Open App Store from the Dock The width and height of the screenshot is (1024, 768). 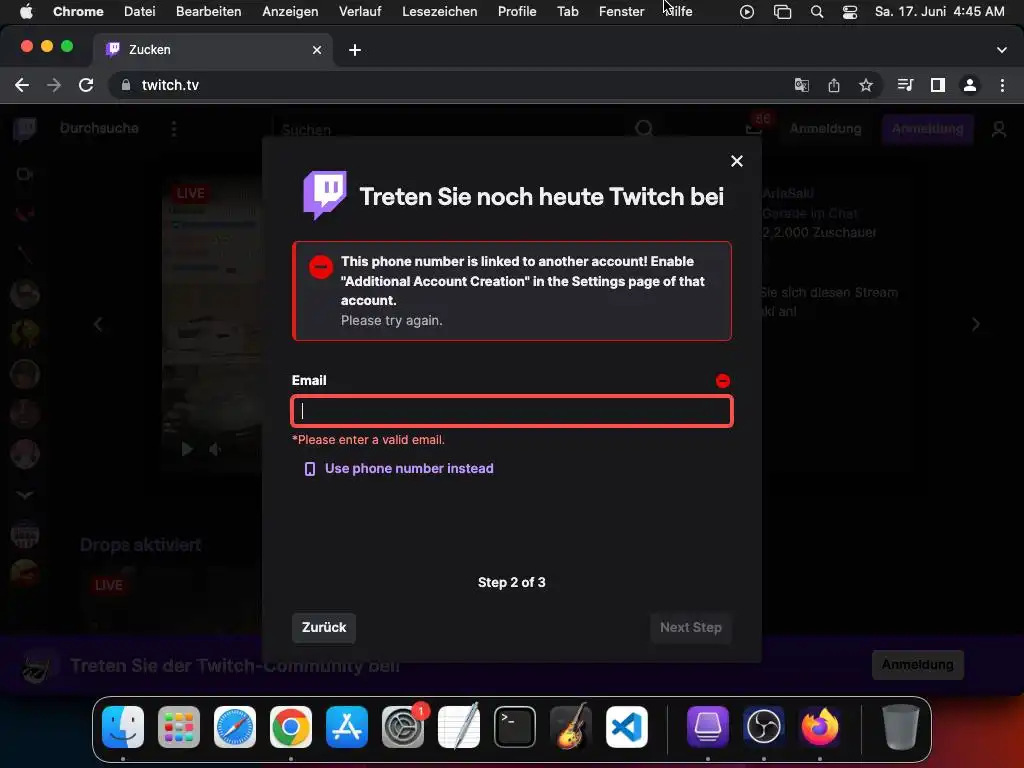347,727
